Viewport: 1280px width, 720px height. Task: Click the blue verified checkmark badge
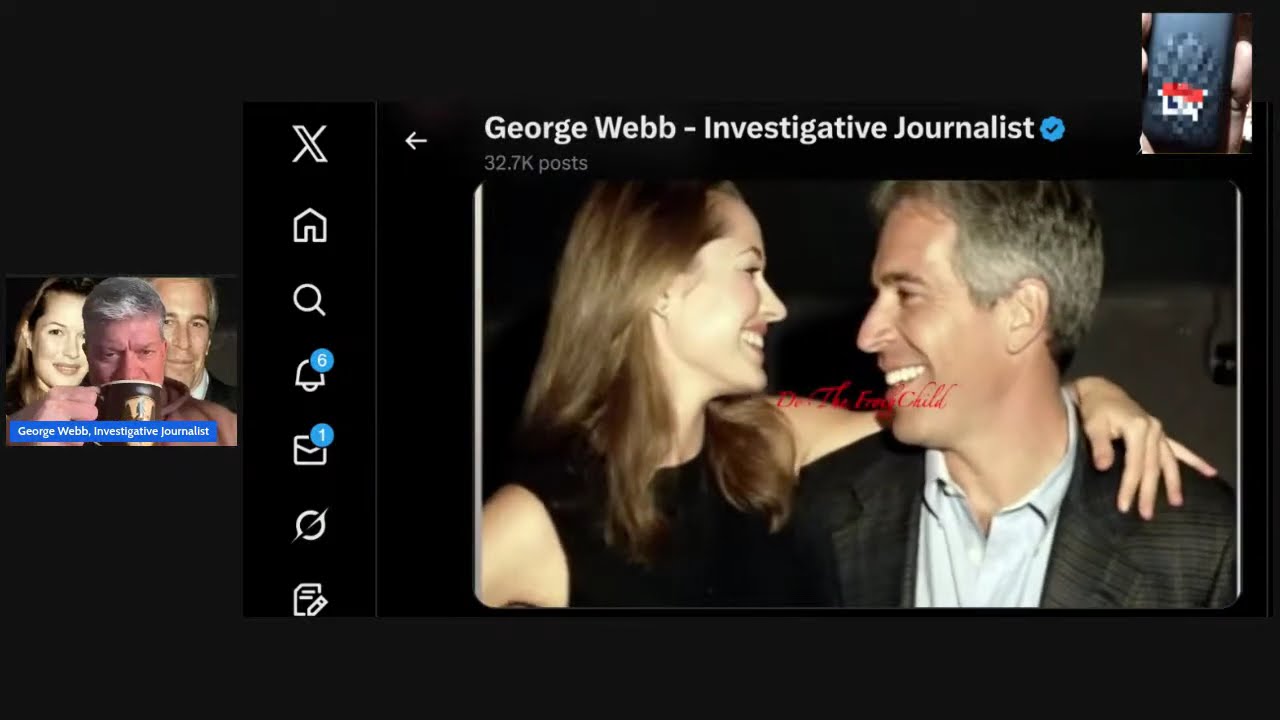point(1052,128)
